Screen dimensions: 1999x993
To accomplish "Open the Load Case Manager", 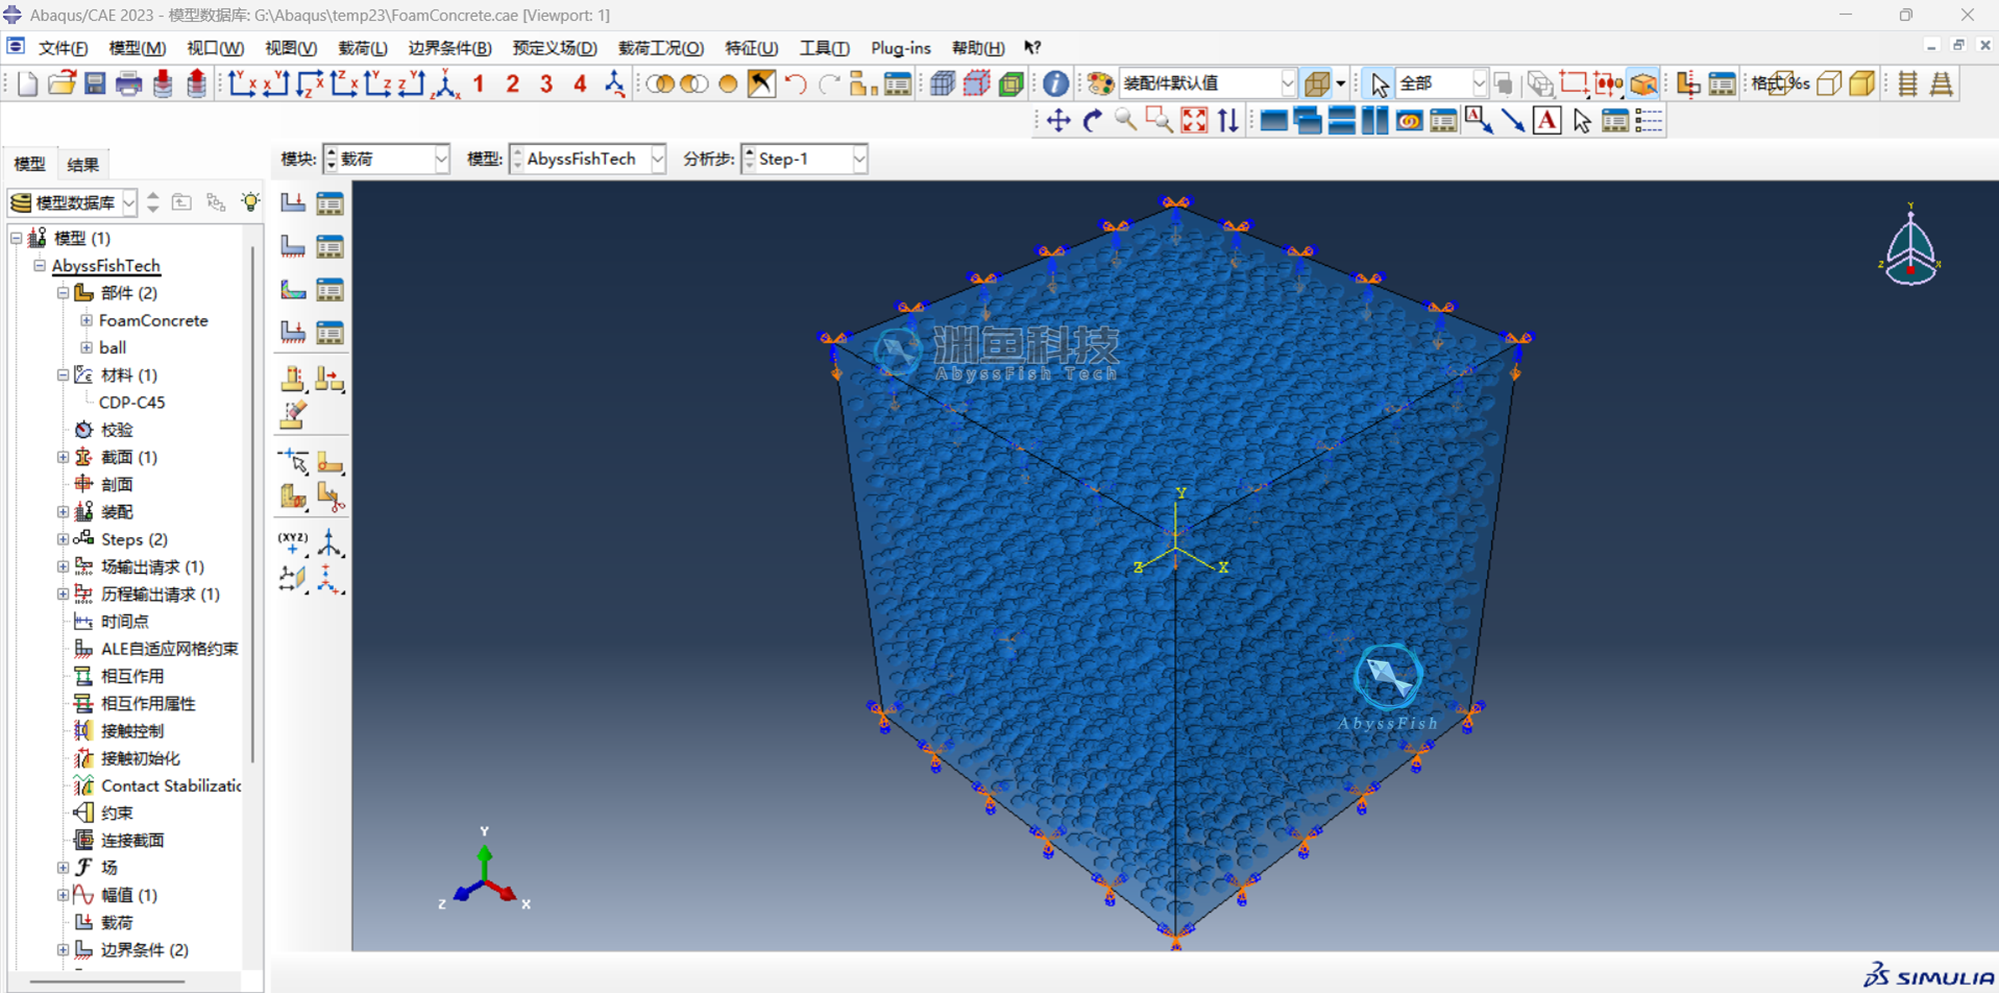I will (x=330, y=332).
